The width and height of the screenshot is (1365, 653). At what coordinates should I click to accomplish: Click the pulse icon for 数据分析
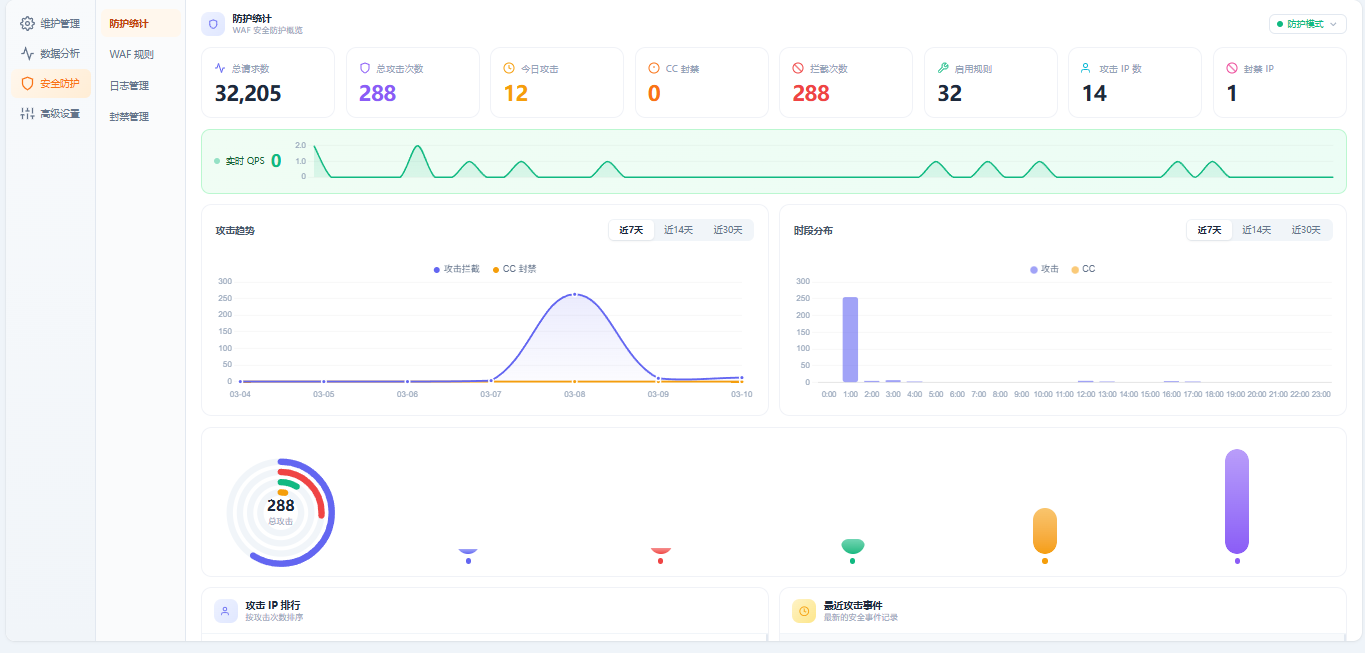coord(27,53)
